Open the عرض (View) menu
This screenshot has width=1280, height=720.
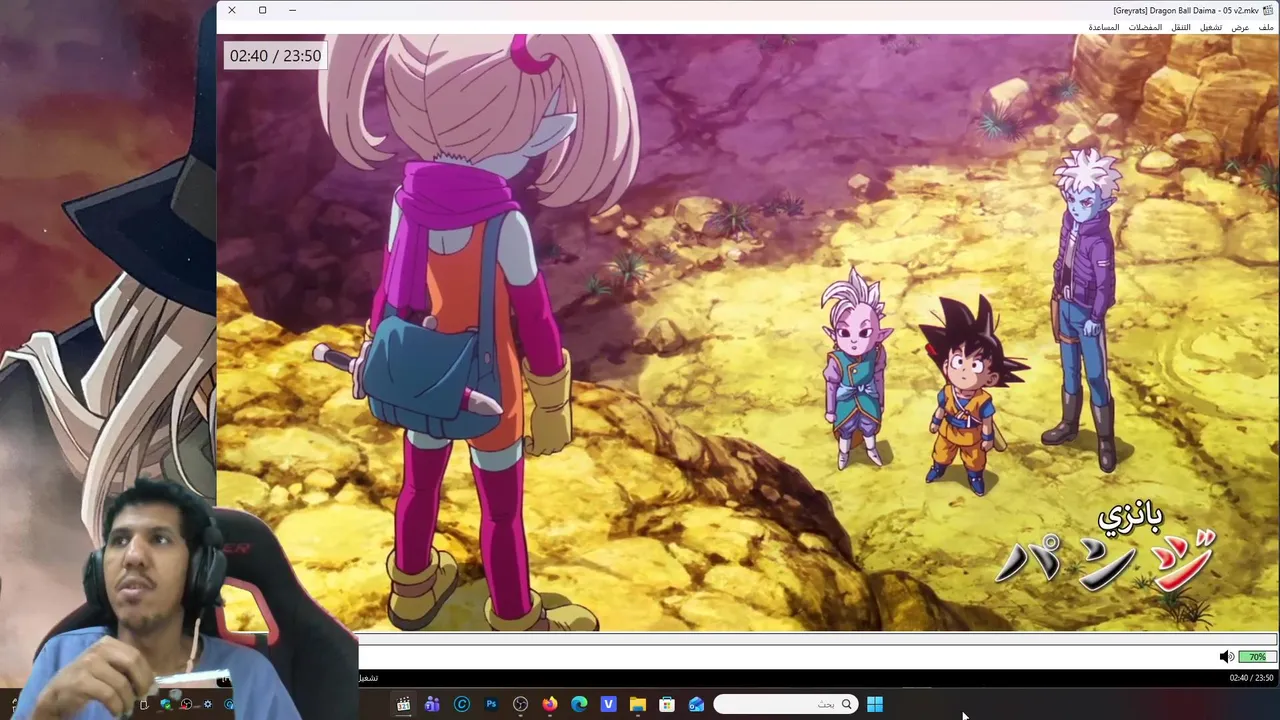1240,27
